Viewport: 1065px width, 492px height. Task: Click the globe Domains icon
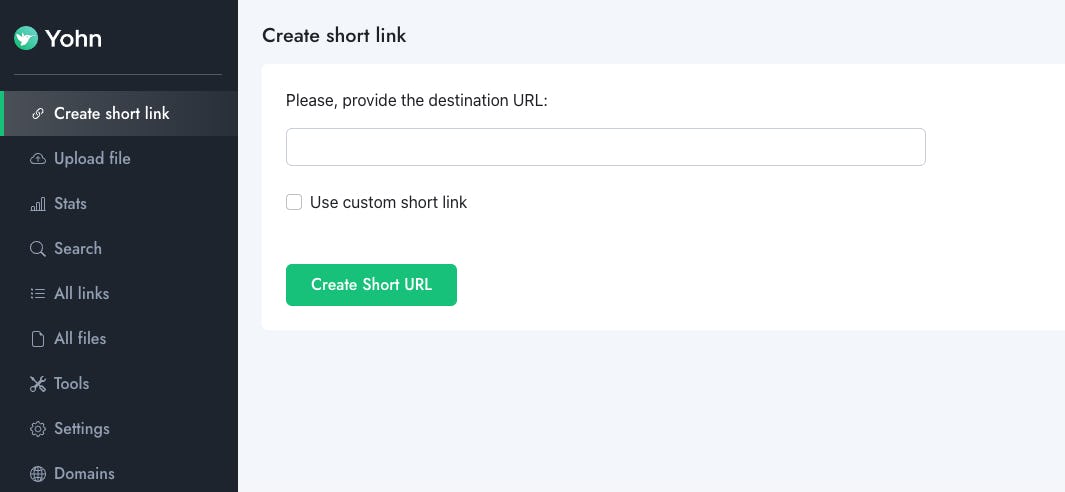(38, 474)
